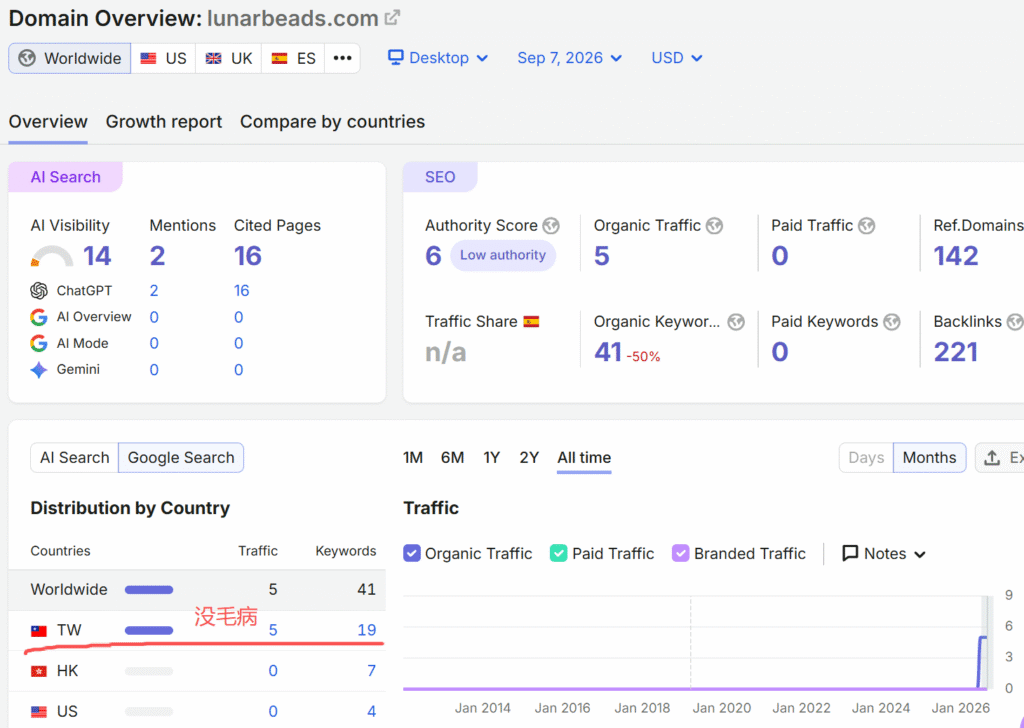Image resolution: width=1024 pixels, height=728 pixels.
Task: Click the AI Visibility gauge
Action: tap(52, 256)
